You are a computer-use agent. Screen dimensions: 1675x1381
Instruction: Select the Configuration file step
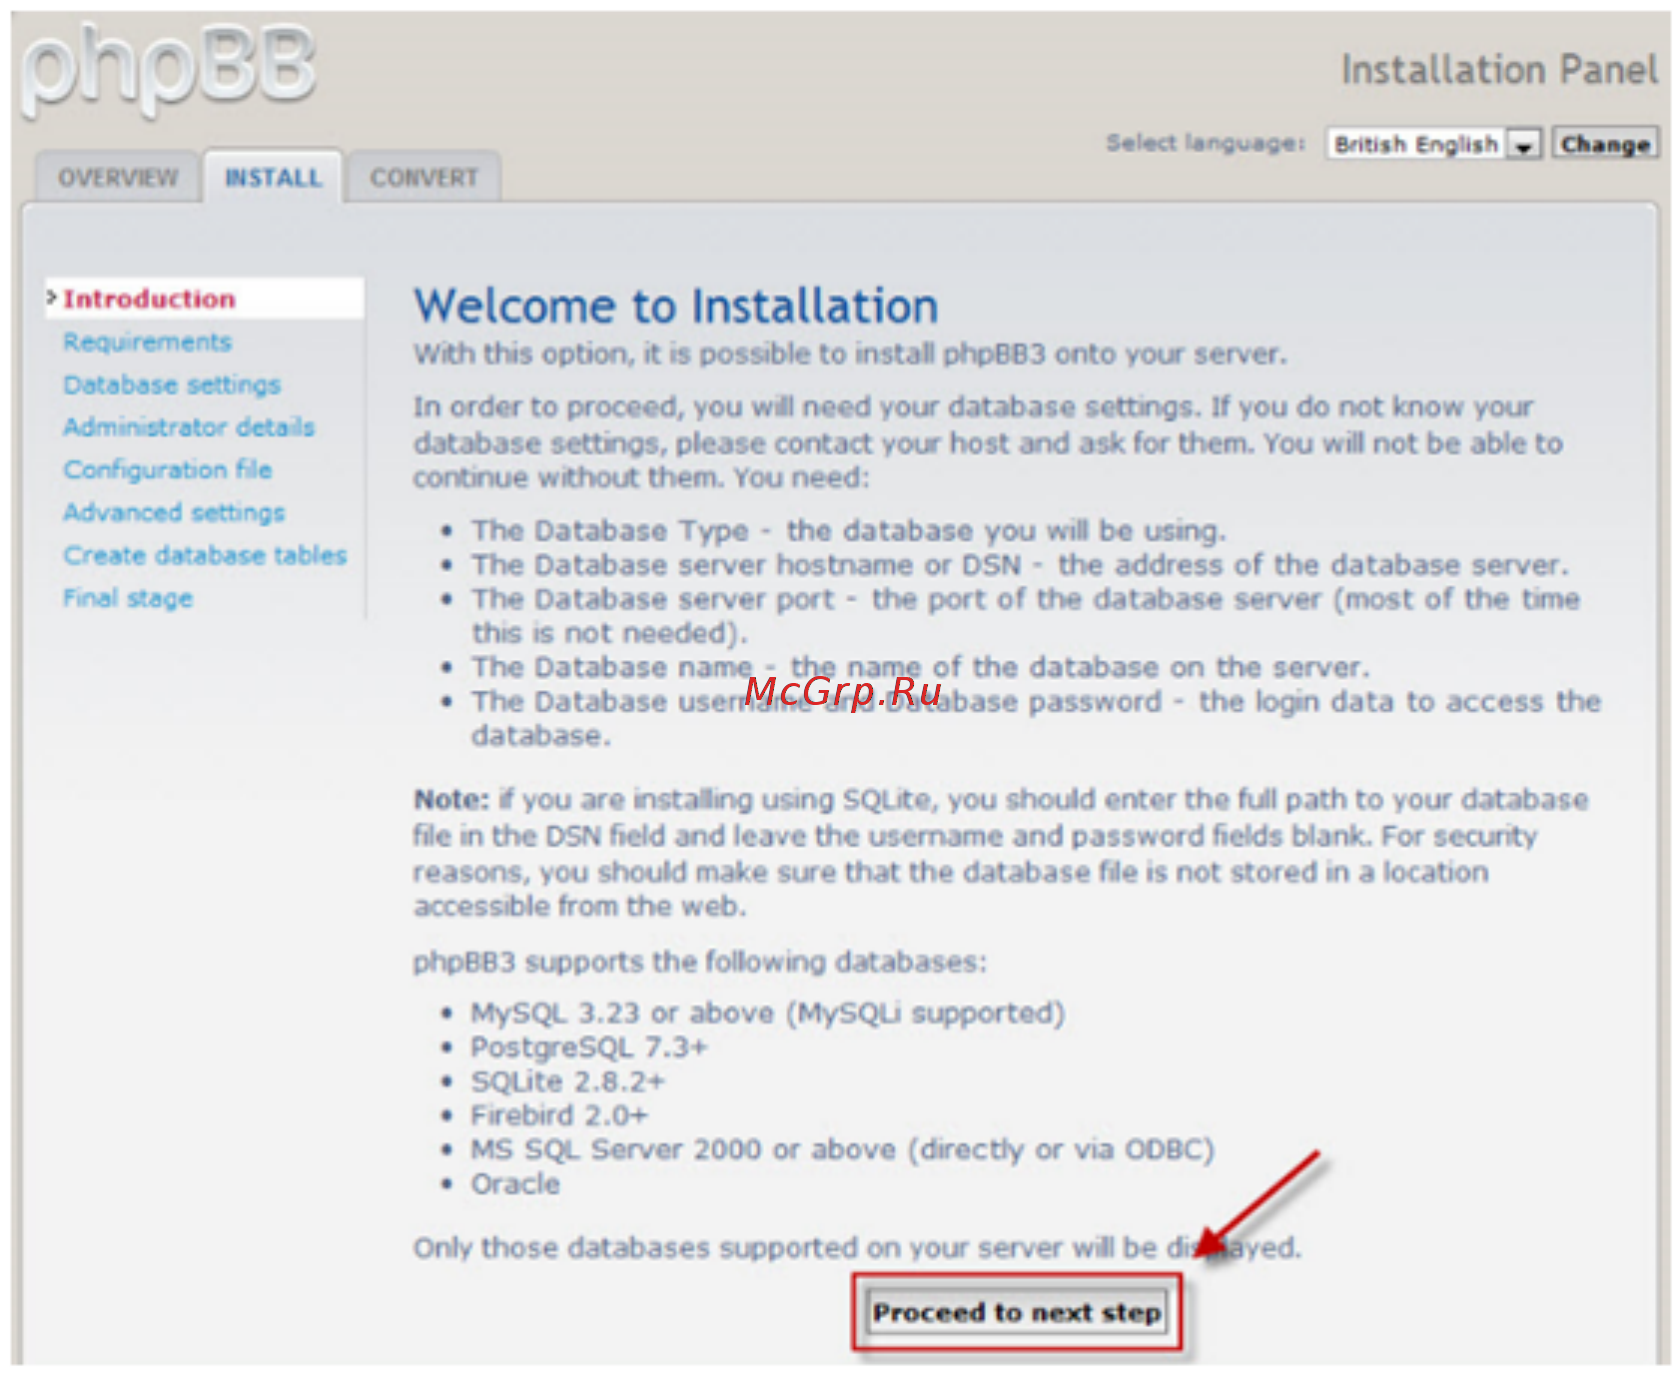[x=167, y=470]
